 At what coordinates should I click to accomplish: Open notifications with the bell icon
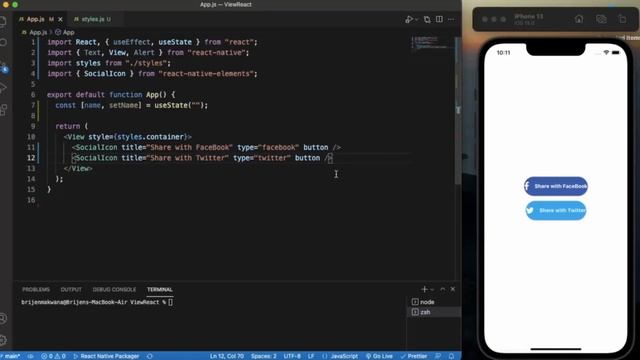tap(451, 356)
